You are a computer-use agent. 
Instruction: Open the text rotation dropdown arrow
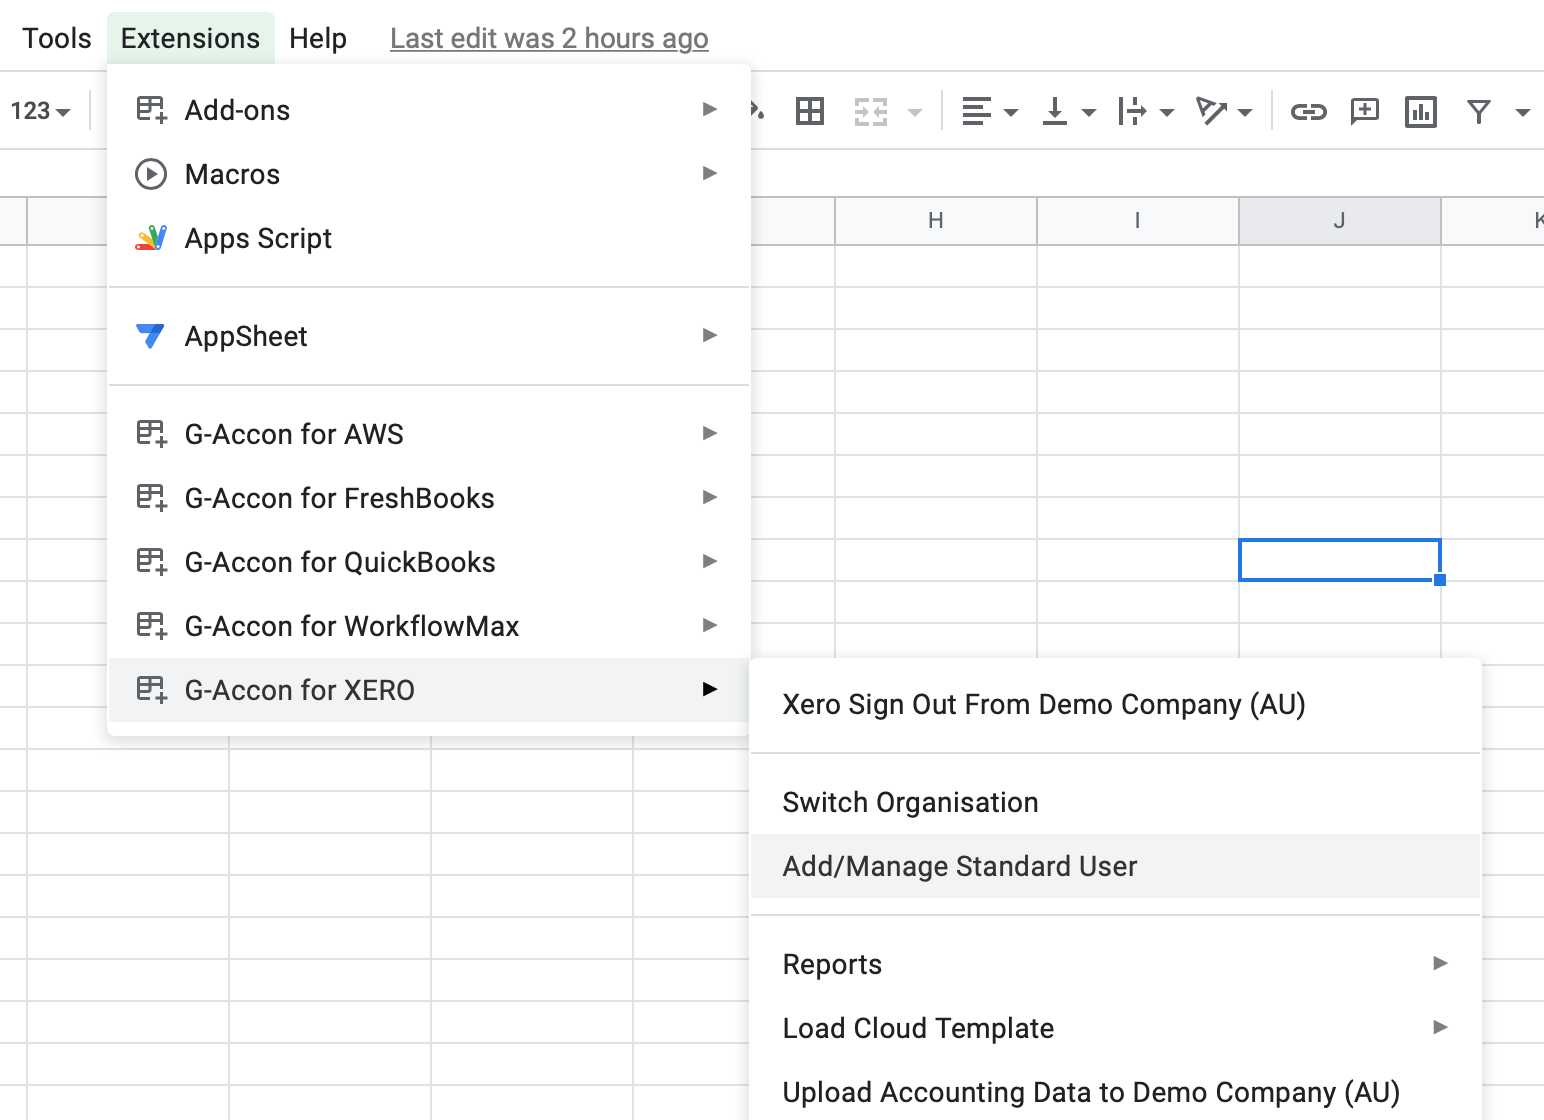[1245, 112]
